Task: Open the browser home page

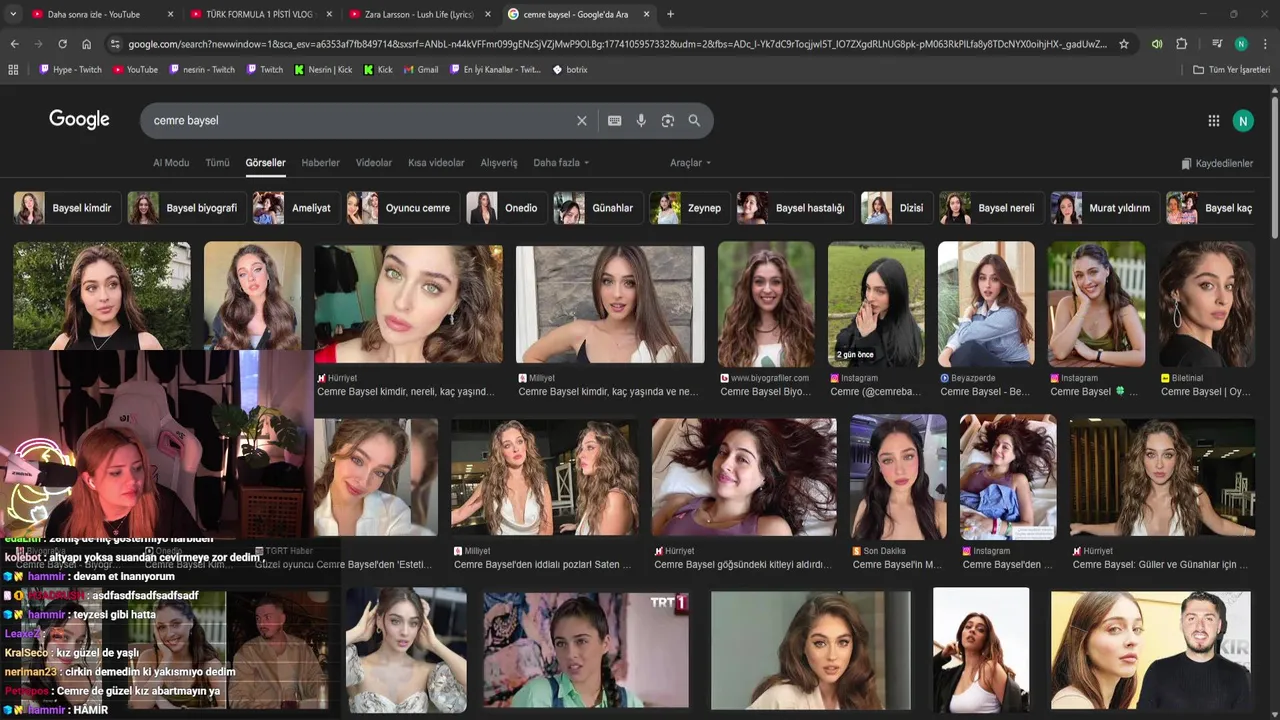Action: tap(86, 44)
